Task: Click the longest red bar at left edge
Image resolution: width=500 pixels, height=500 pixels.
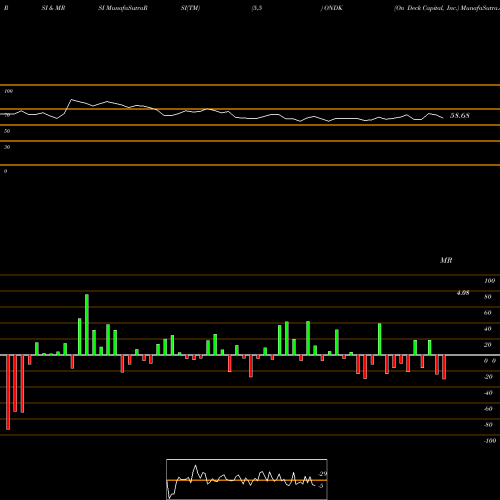Action: (8, 392)
